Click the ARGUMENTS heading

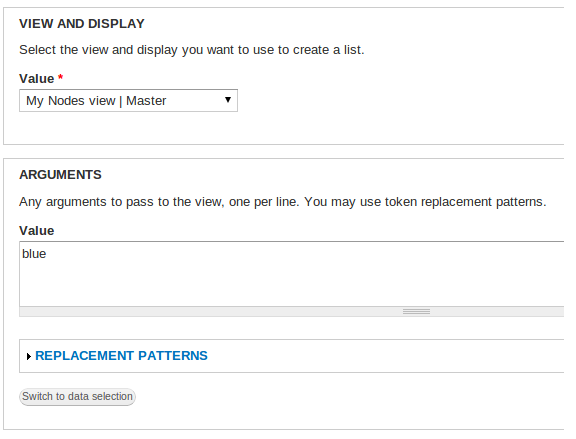(60, 174)
